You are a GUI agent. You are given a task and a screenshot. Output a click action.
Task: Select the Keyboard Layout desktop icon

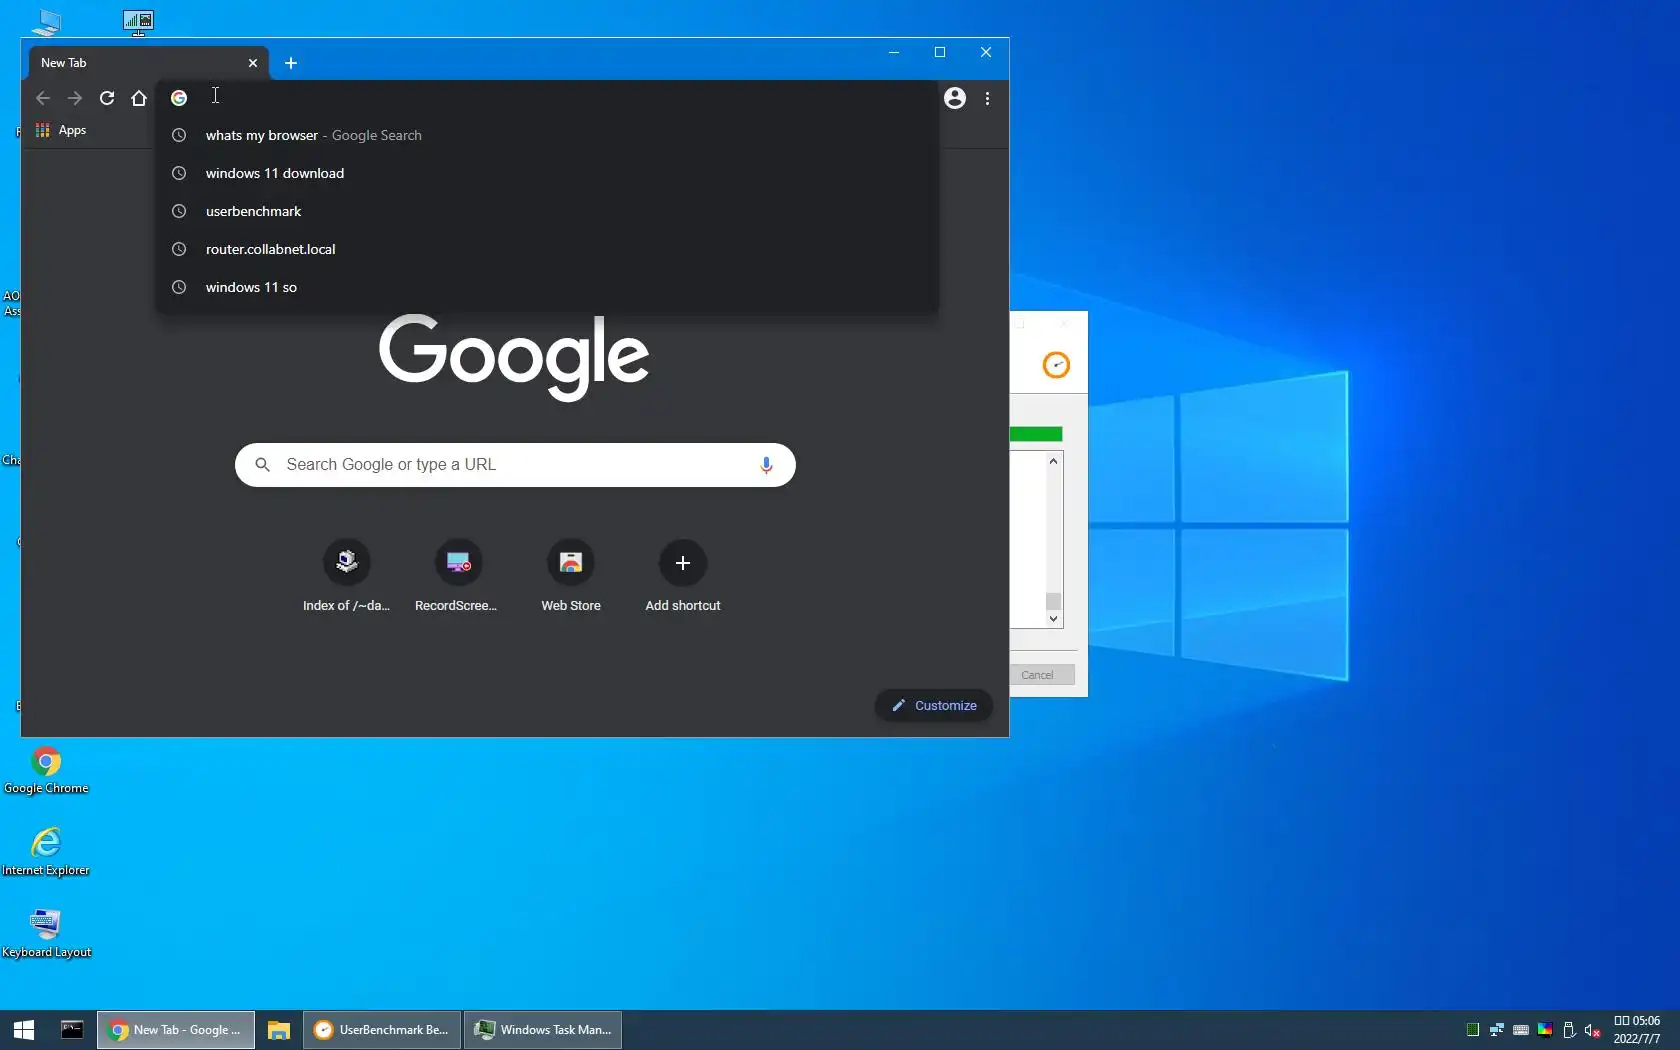coord(46,934)
